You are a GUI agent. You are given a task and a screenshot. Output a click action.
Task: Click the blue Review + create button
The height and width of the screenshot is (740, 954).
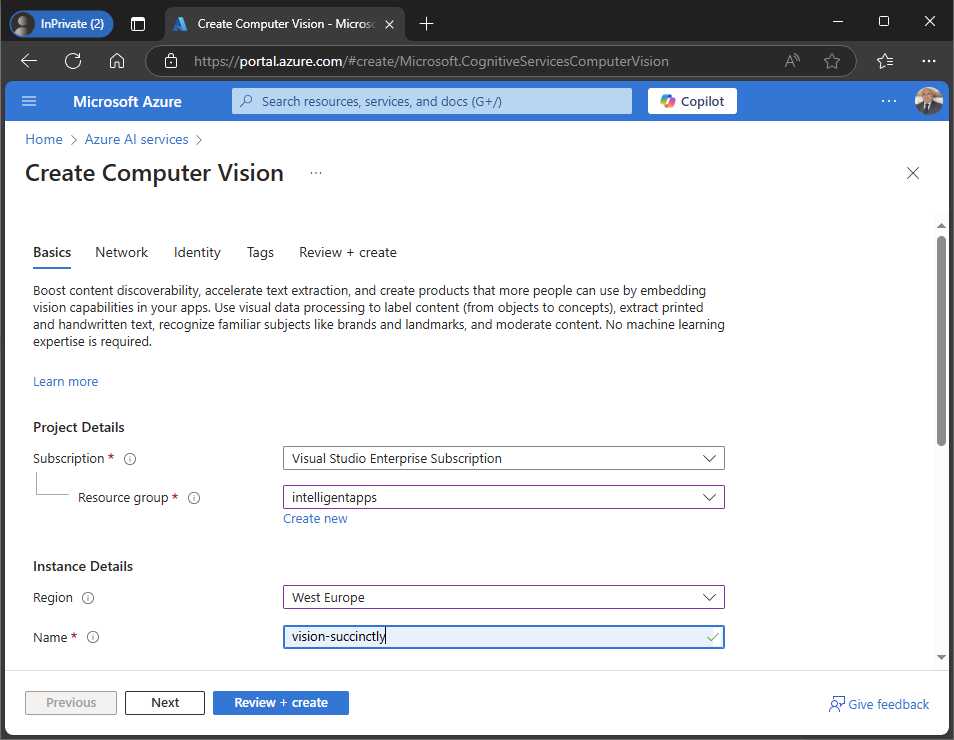280,703
